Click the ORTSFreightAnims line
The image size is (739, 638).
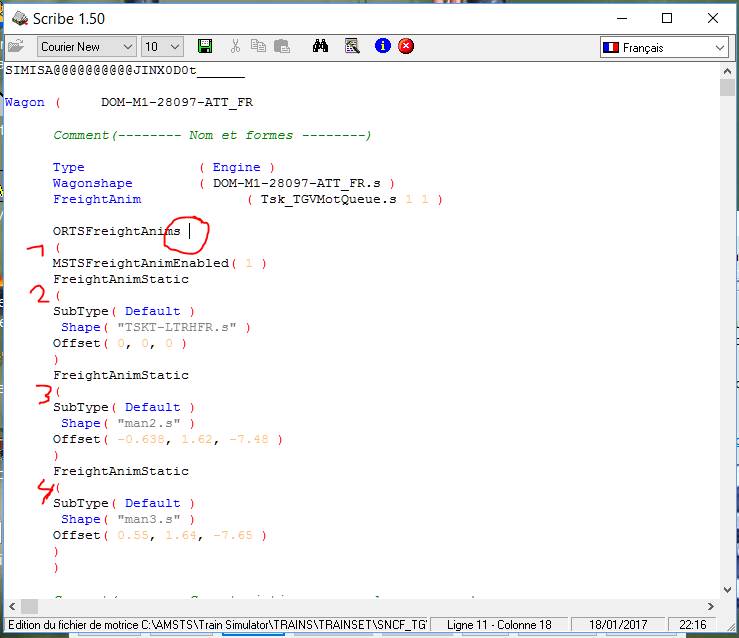point(116,231)
